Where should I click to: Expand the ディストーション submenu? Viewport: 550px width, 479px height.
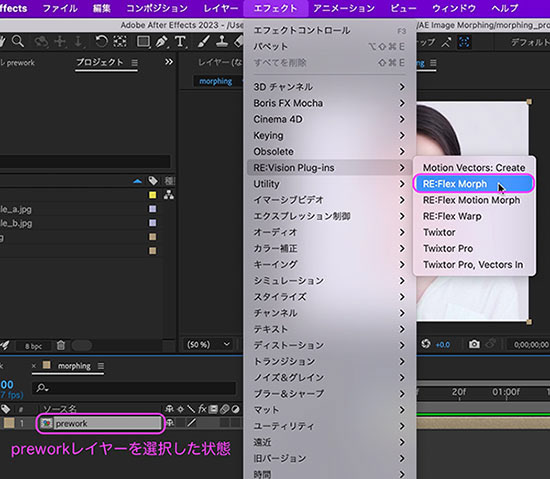[x=329, y=345]
